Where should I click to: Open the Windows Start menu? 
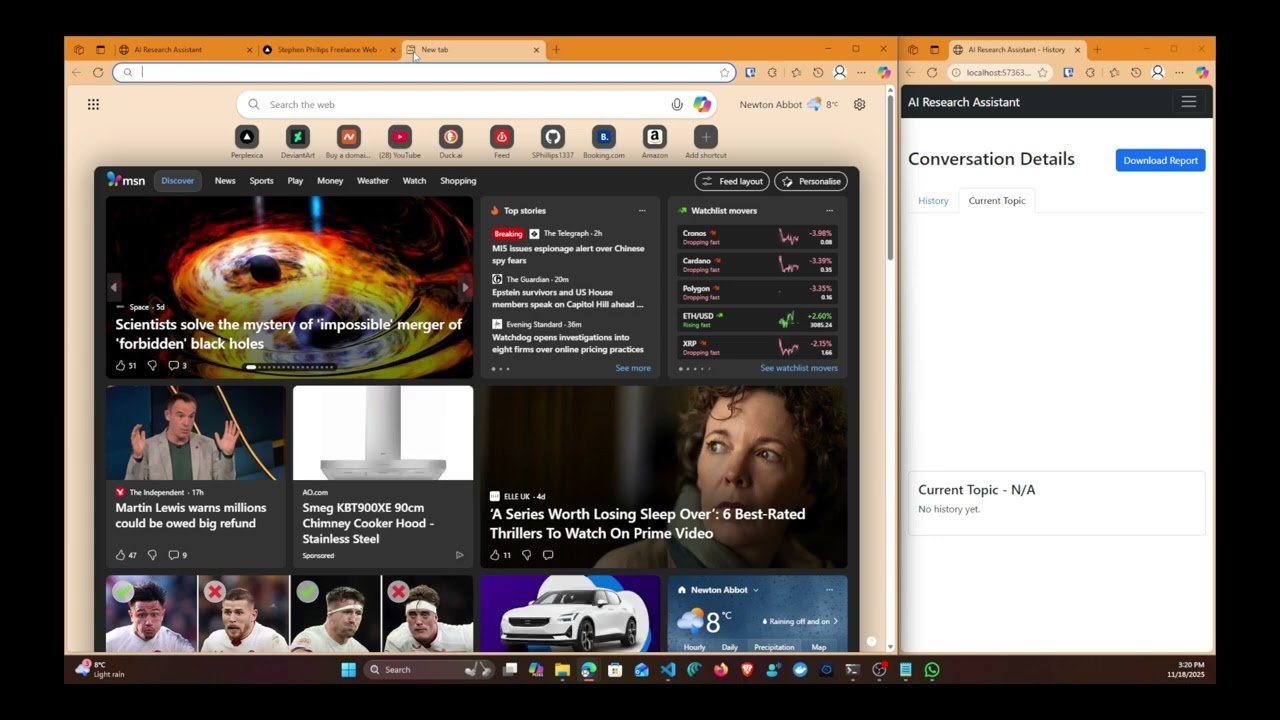pyautogui.click(x=348, y=670)
